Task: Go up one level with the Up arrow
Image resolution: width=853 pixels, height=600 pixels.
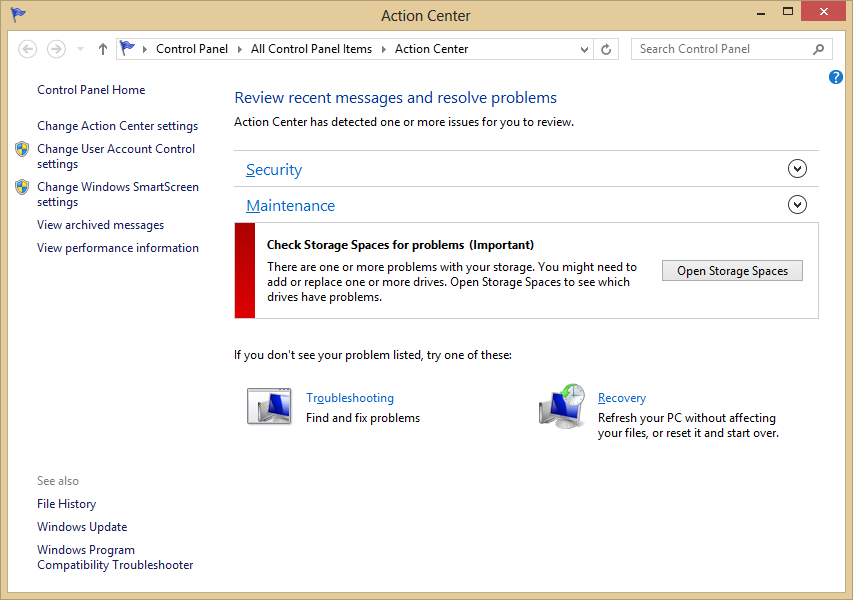Action: [103, 49]
